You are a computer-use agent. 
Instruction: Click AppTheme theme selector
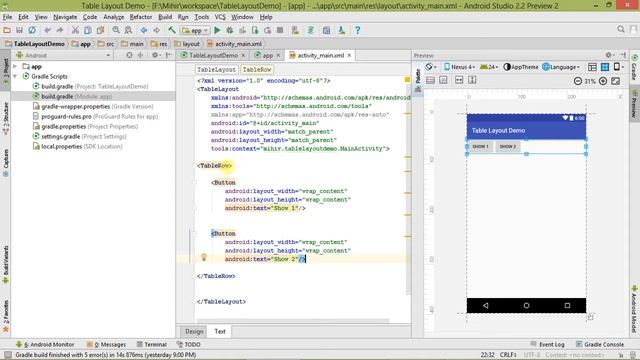point(520,67)
